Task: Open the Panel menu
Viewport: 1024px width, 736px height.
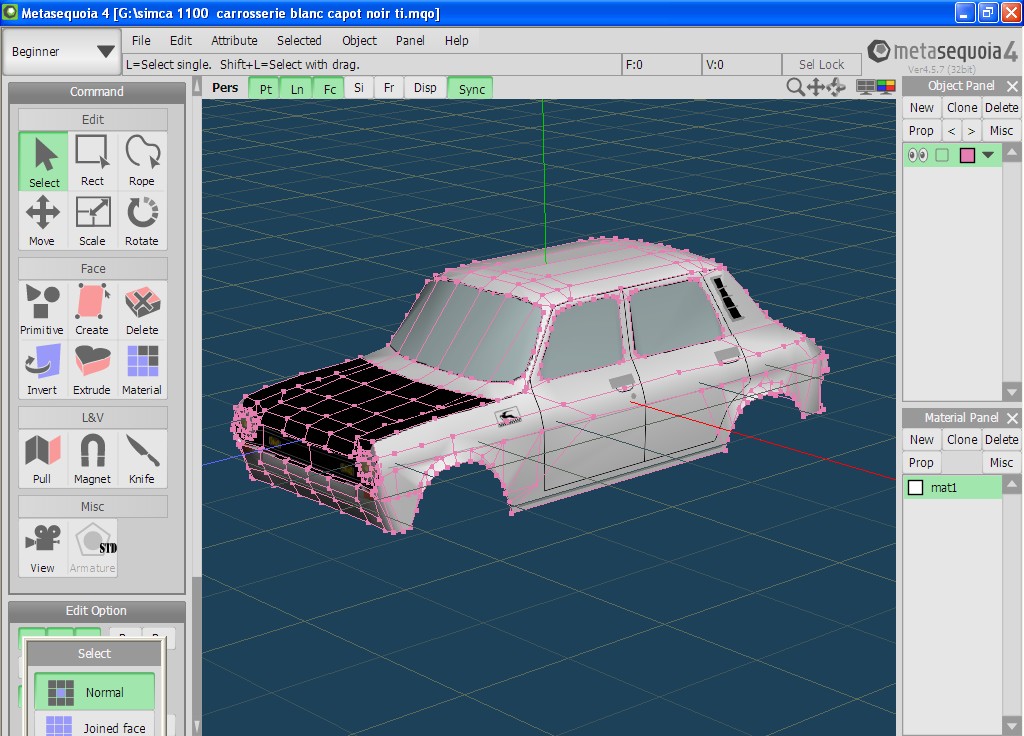Action: [410, 40]
